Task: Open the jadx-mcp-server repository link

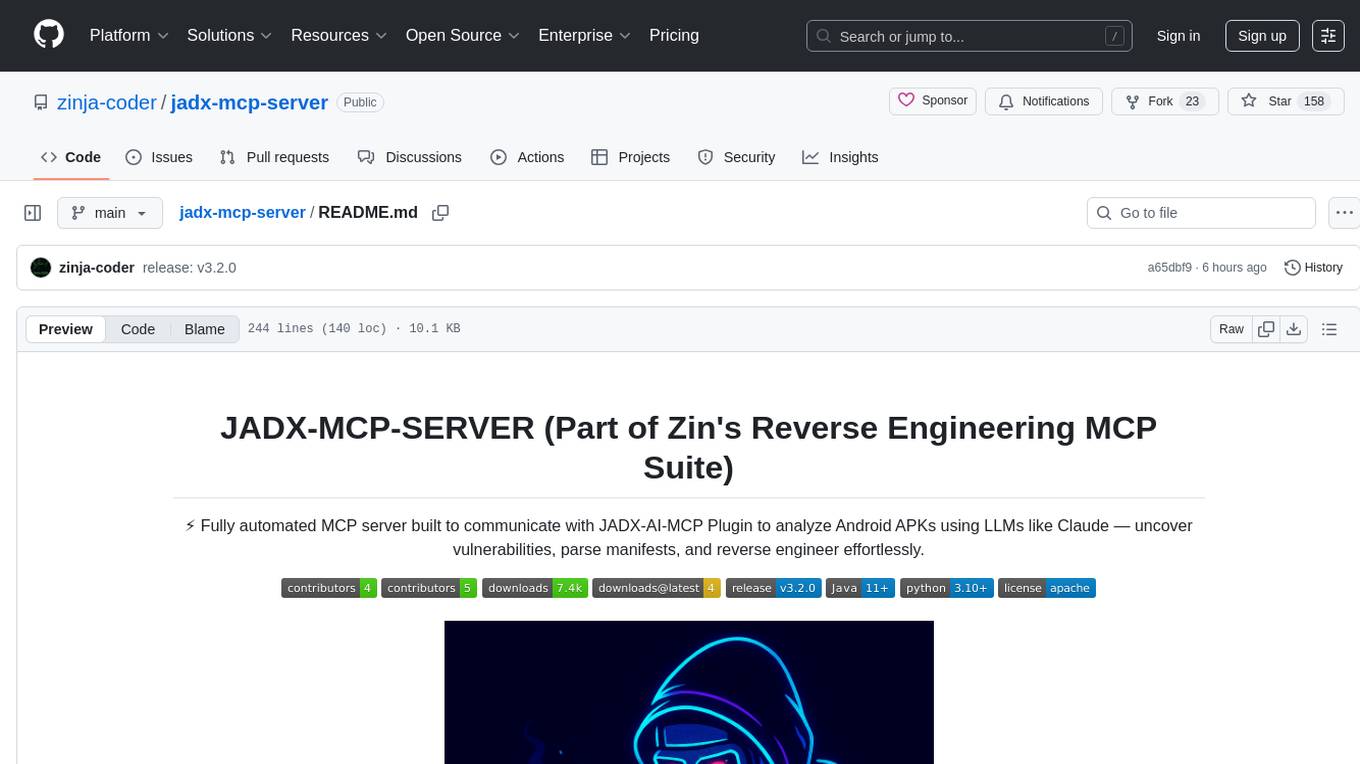Action: (249, 102)
